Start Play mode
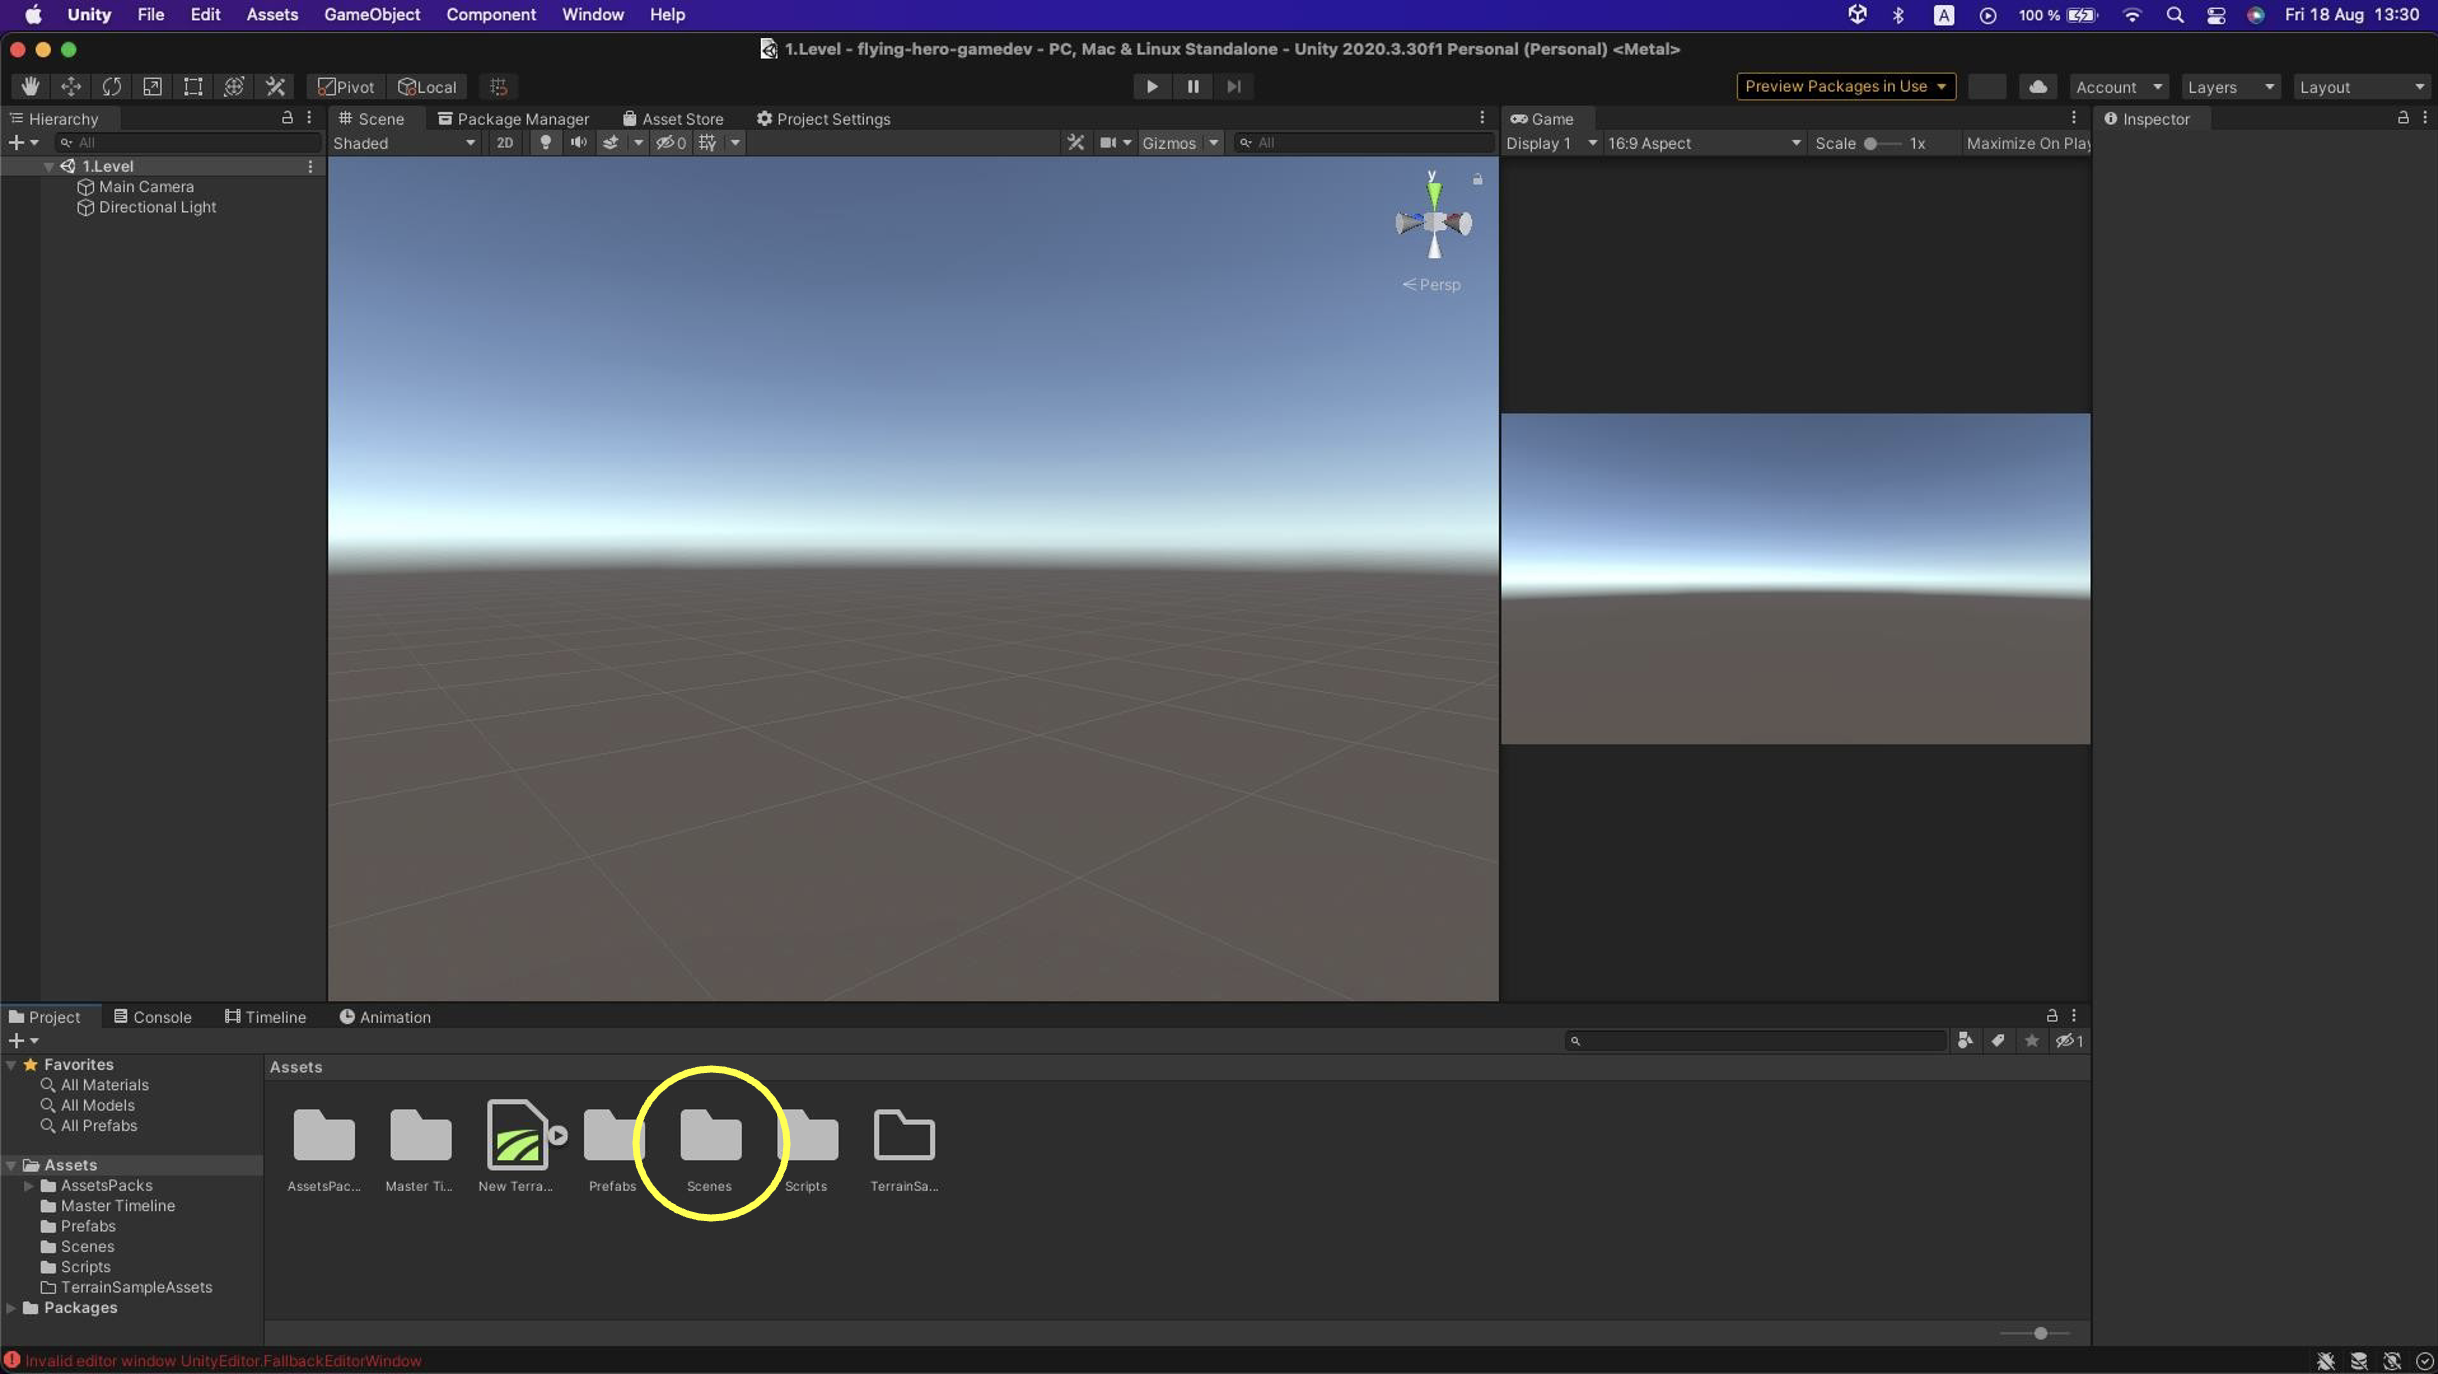2438x1374 pixels. 1151,86
